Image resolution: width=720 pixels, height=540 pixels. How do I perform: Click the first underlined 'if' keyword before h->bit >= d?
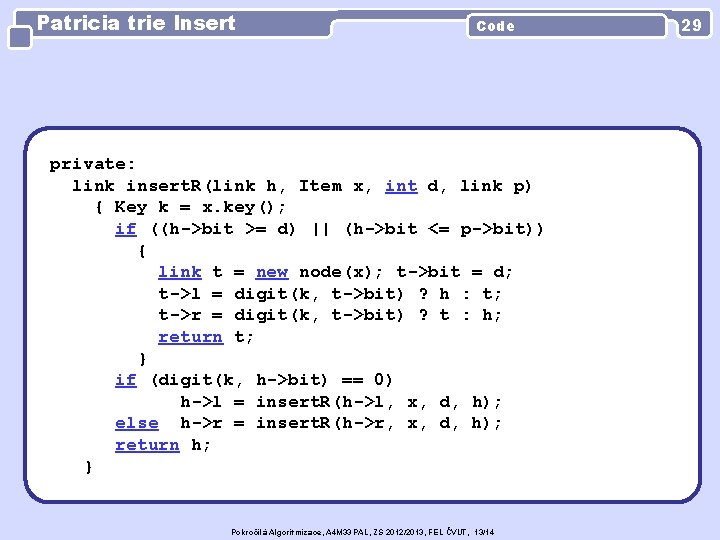point(126,229)
